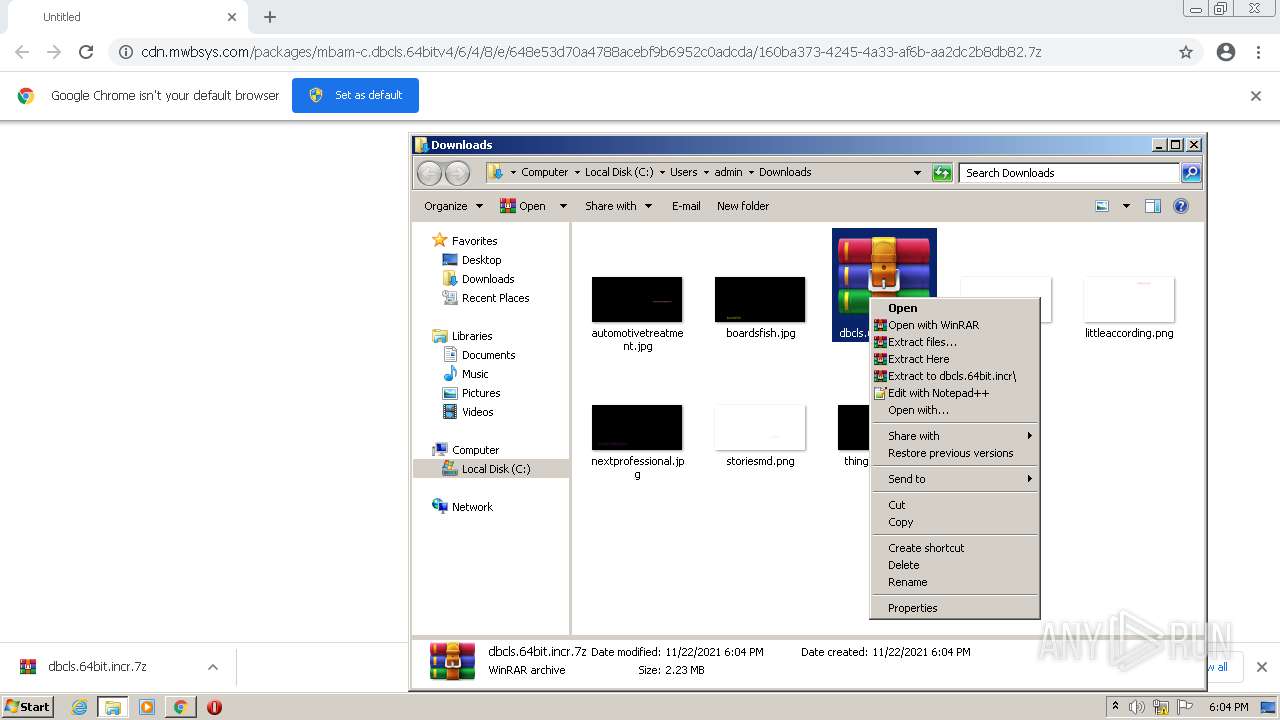Open the address bar history dropdown
Viewport: 1280px width, 720px height.
point(917,173)
